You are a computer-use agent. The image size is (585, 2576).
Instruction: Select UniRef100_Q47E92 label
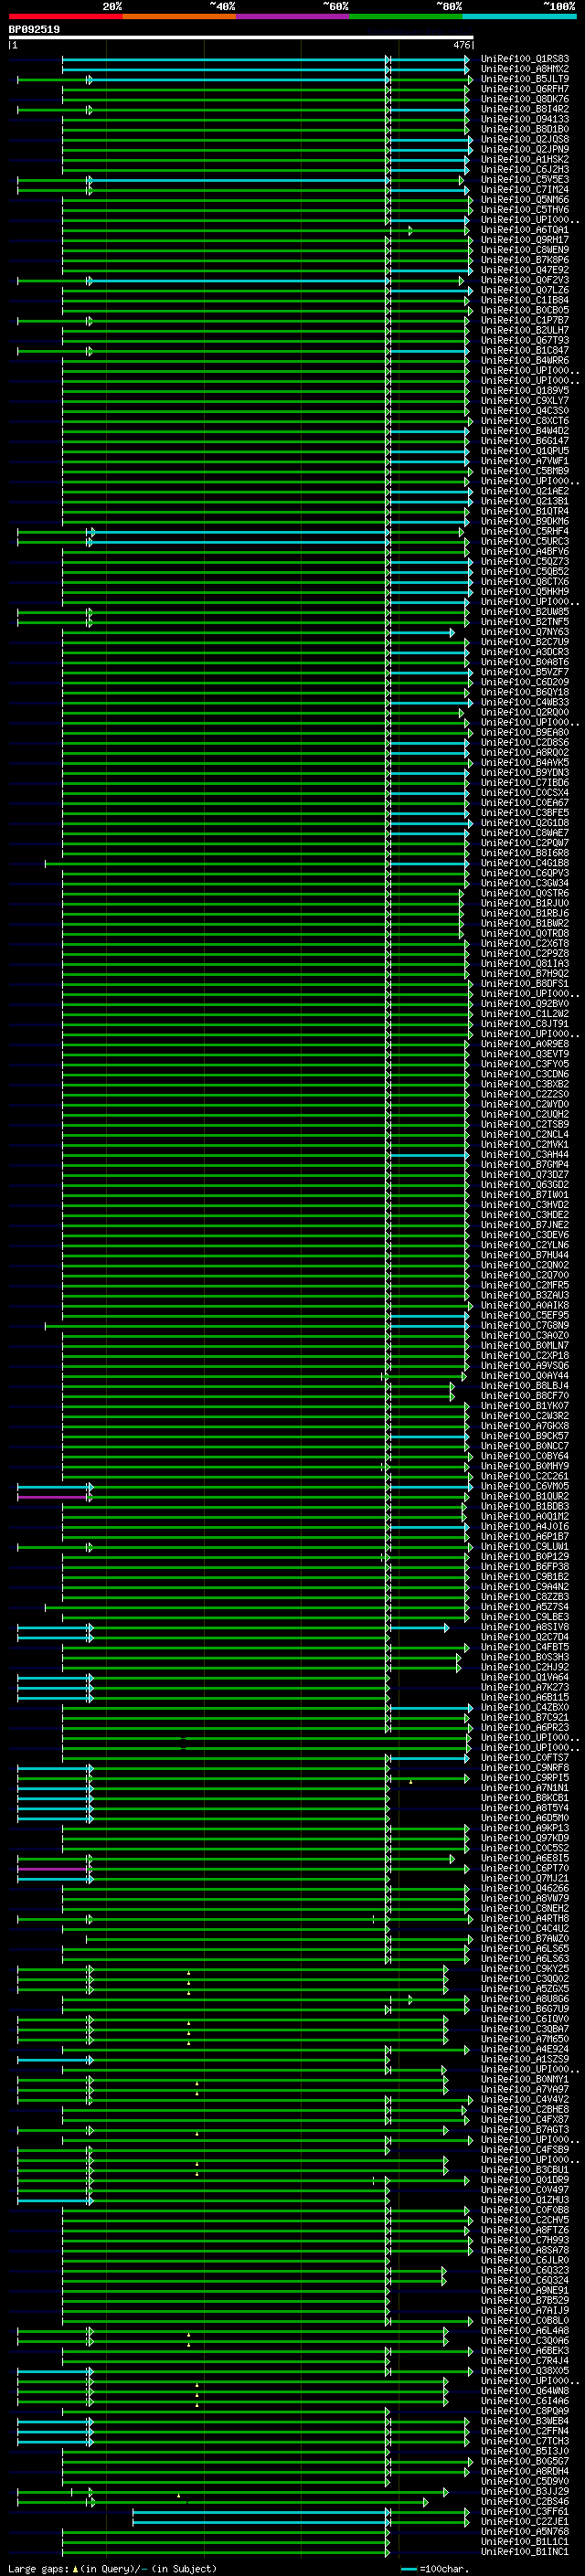(x=525, y=270)
